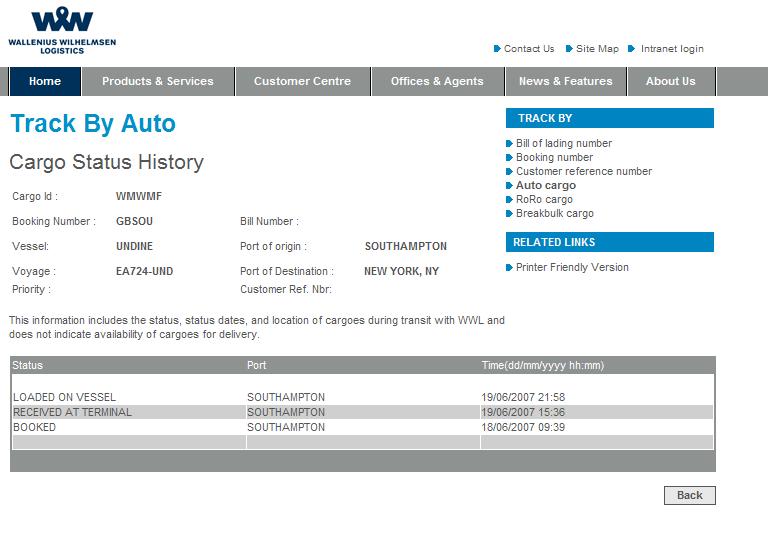Click the Wallenius Wilhelmsen Logistics logo
This screenshot has width=768, height=553.
point(62,30)
